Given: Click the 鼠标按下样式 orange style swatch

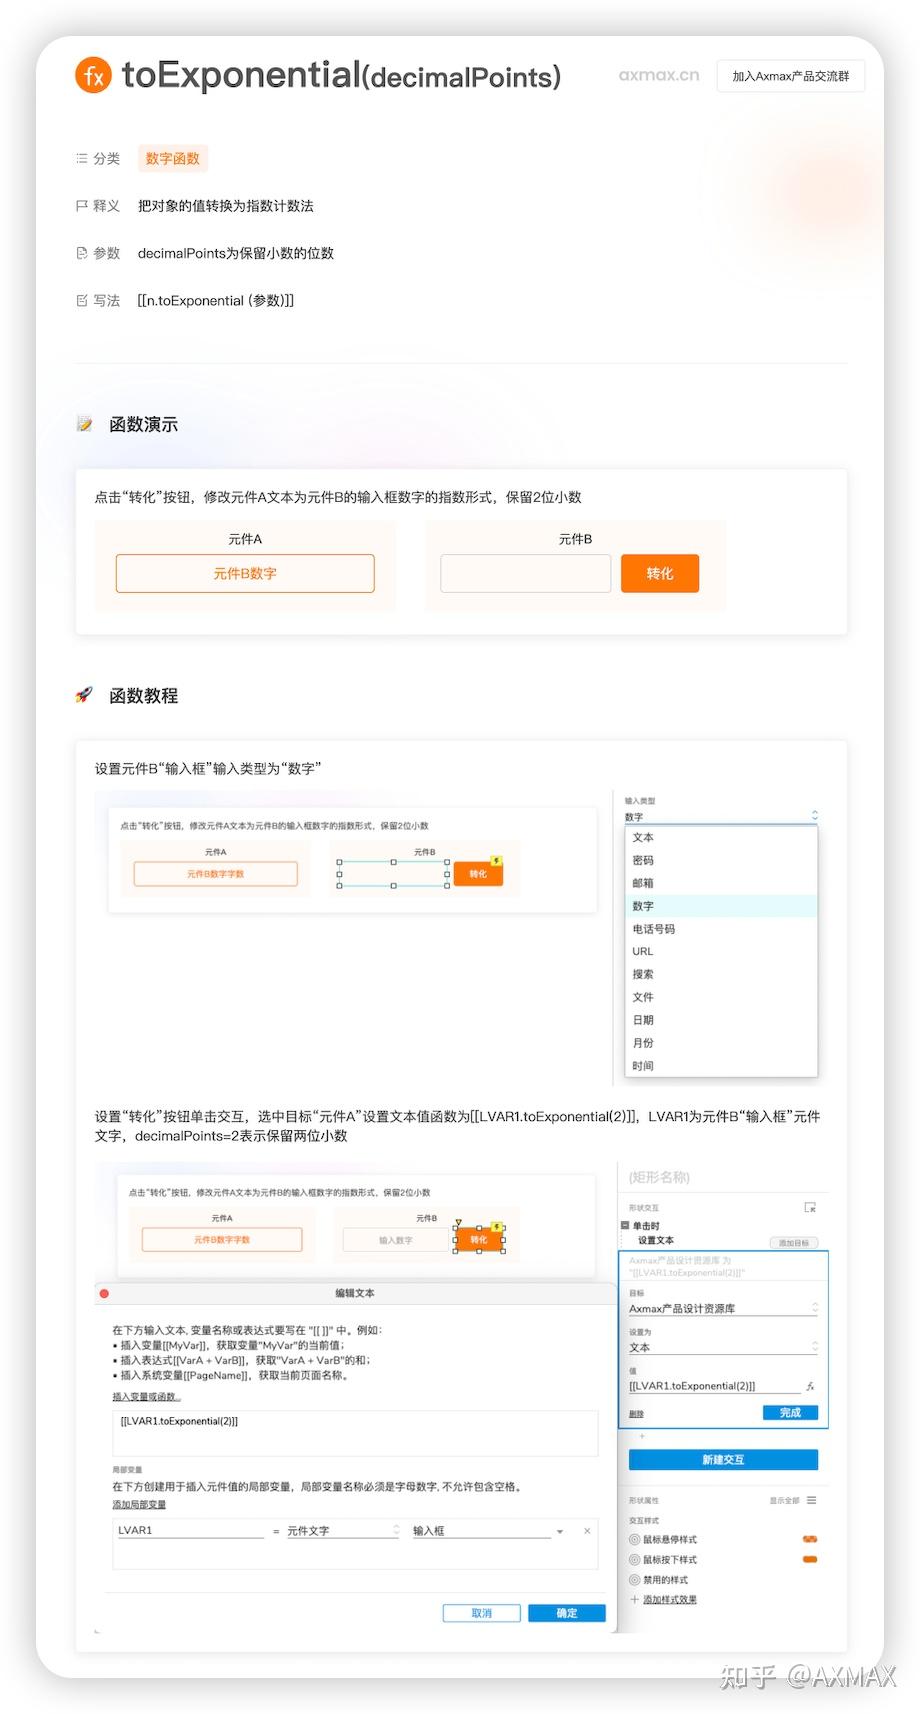Looking at the screenshot, I should coord(810,1559).
